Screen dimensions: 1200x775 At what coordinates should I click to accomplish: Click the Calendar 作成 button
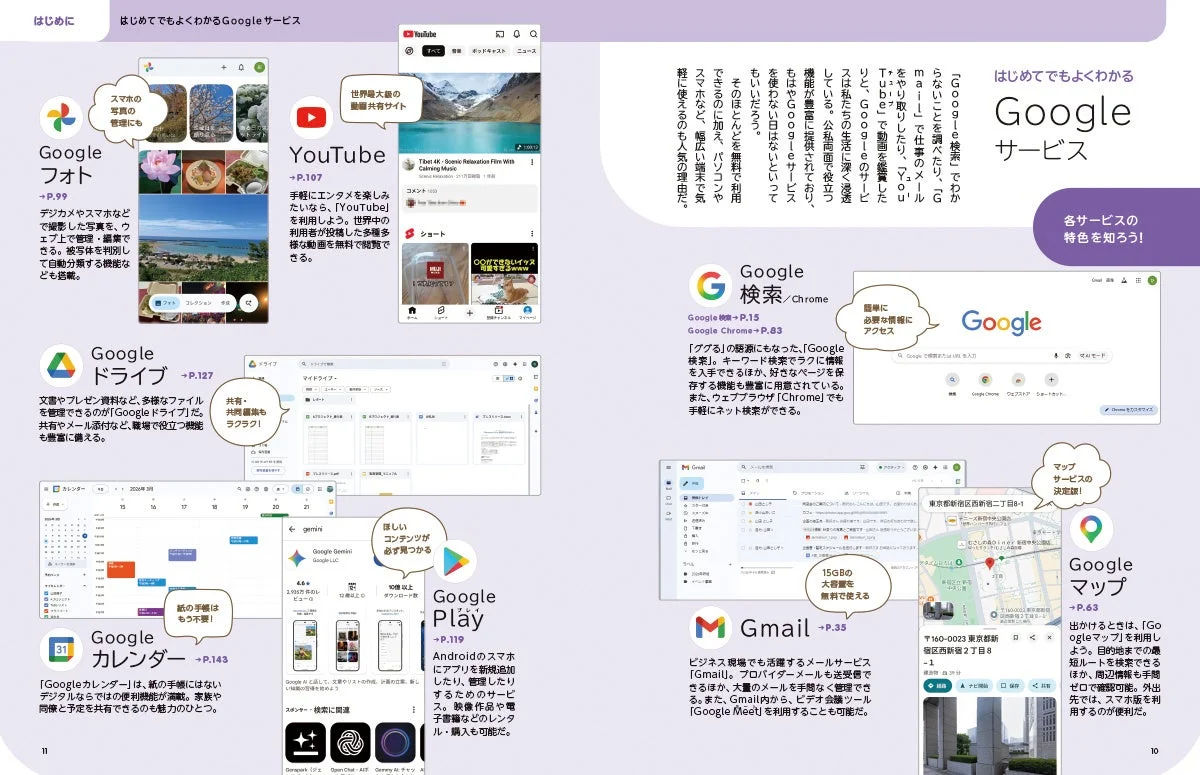[56, 505]
